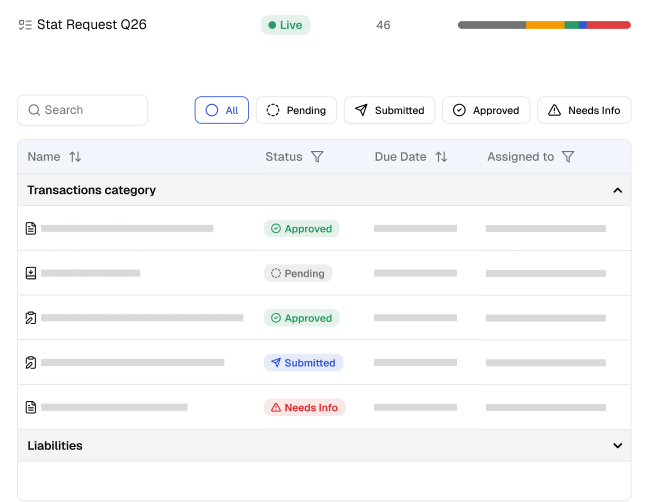Click the Name column header
Viewport: 649px width, 502px height.
(x=44, y=157)
